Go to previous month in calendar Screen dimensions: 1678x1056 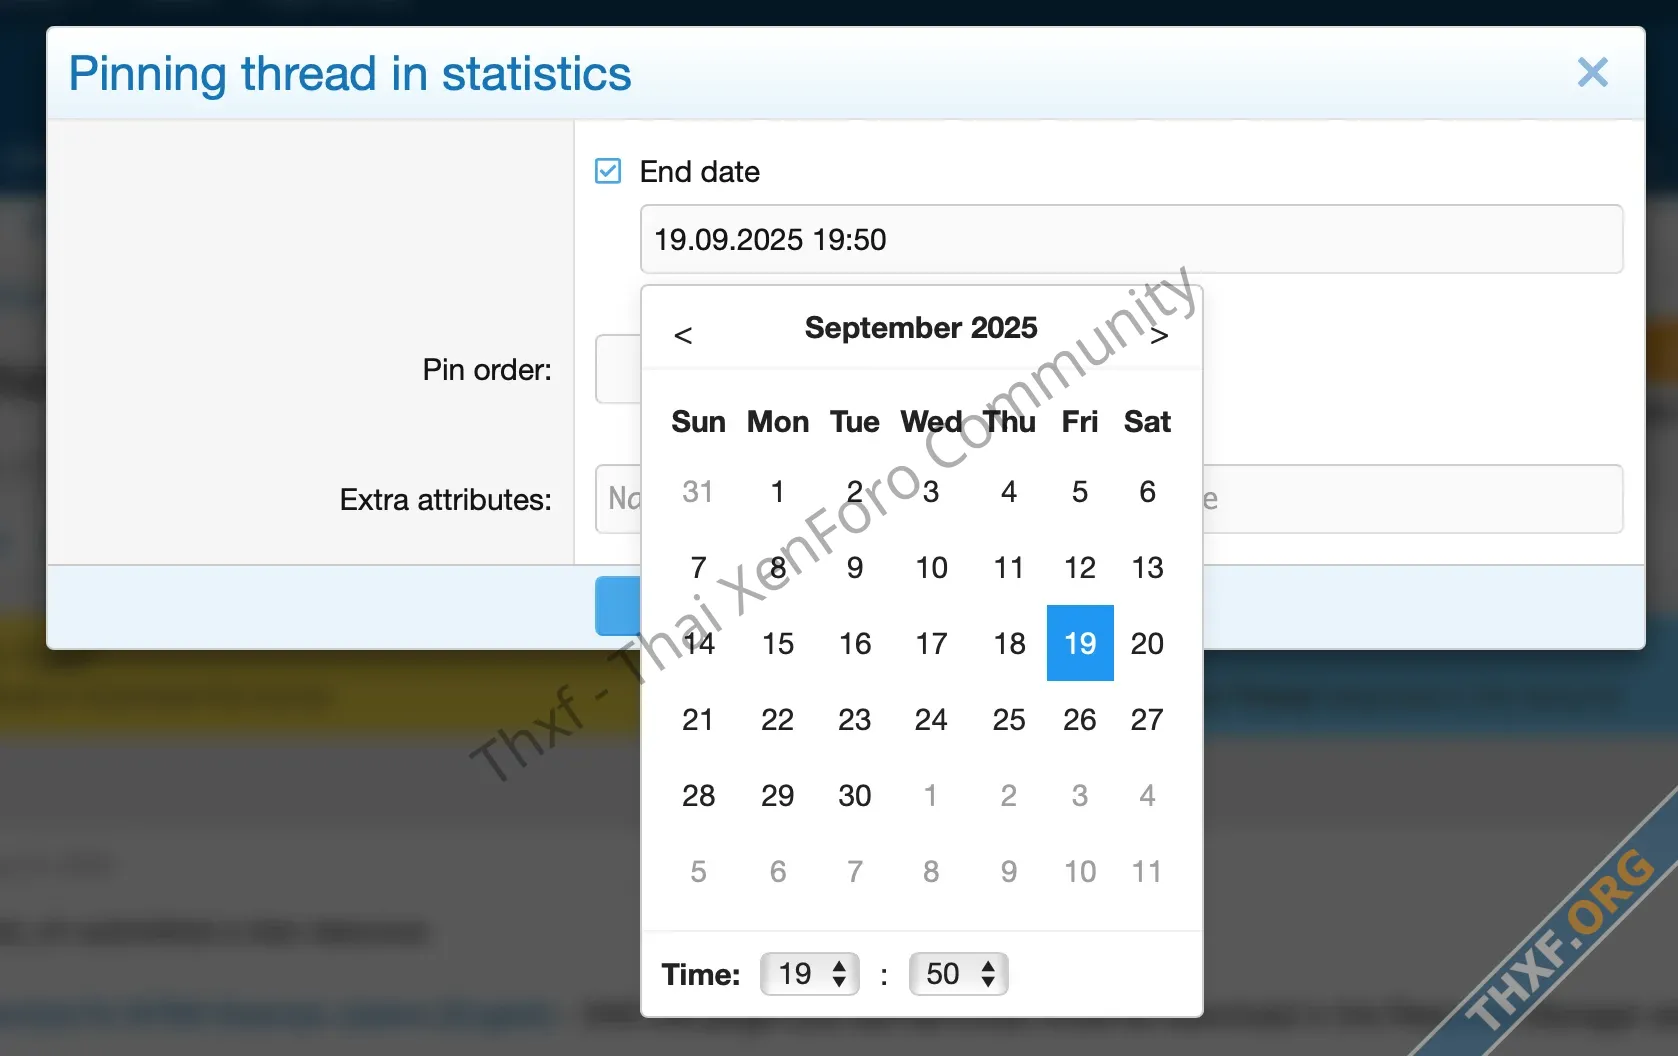click(683, 335)
